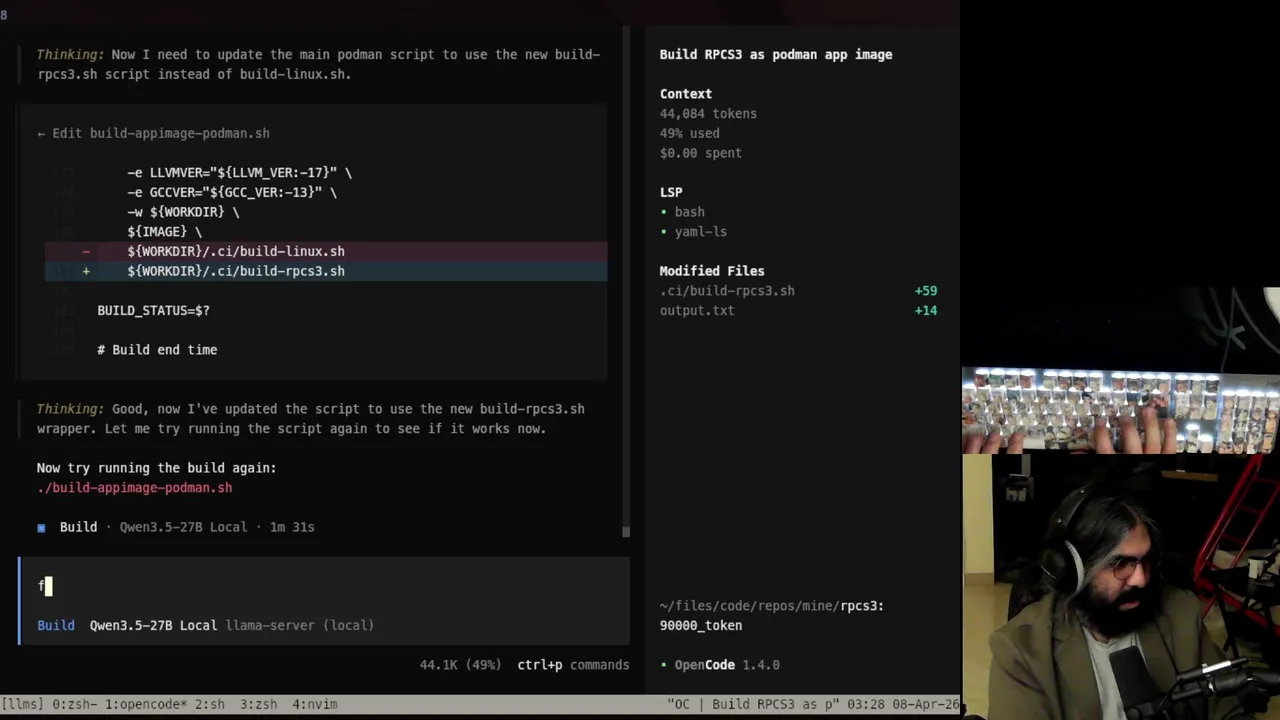Image resolution: width=1280 pixels, height=720 pixels.
Task: Switch to tmux window 1:opencode
Action: (145, 704)
